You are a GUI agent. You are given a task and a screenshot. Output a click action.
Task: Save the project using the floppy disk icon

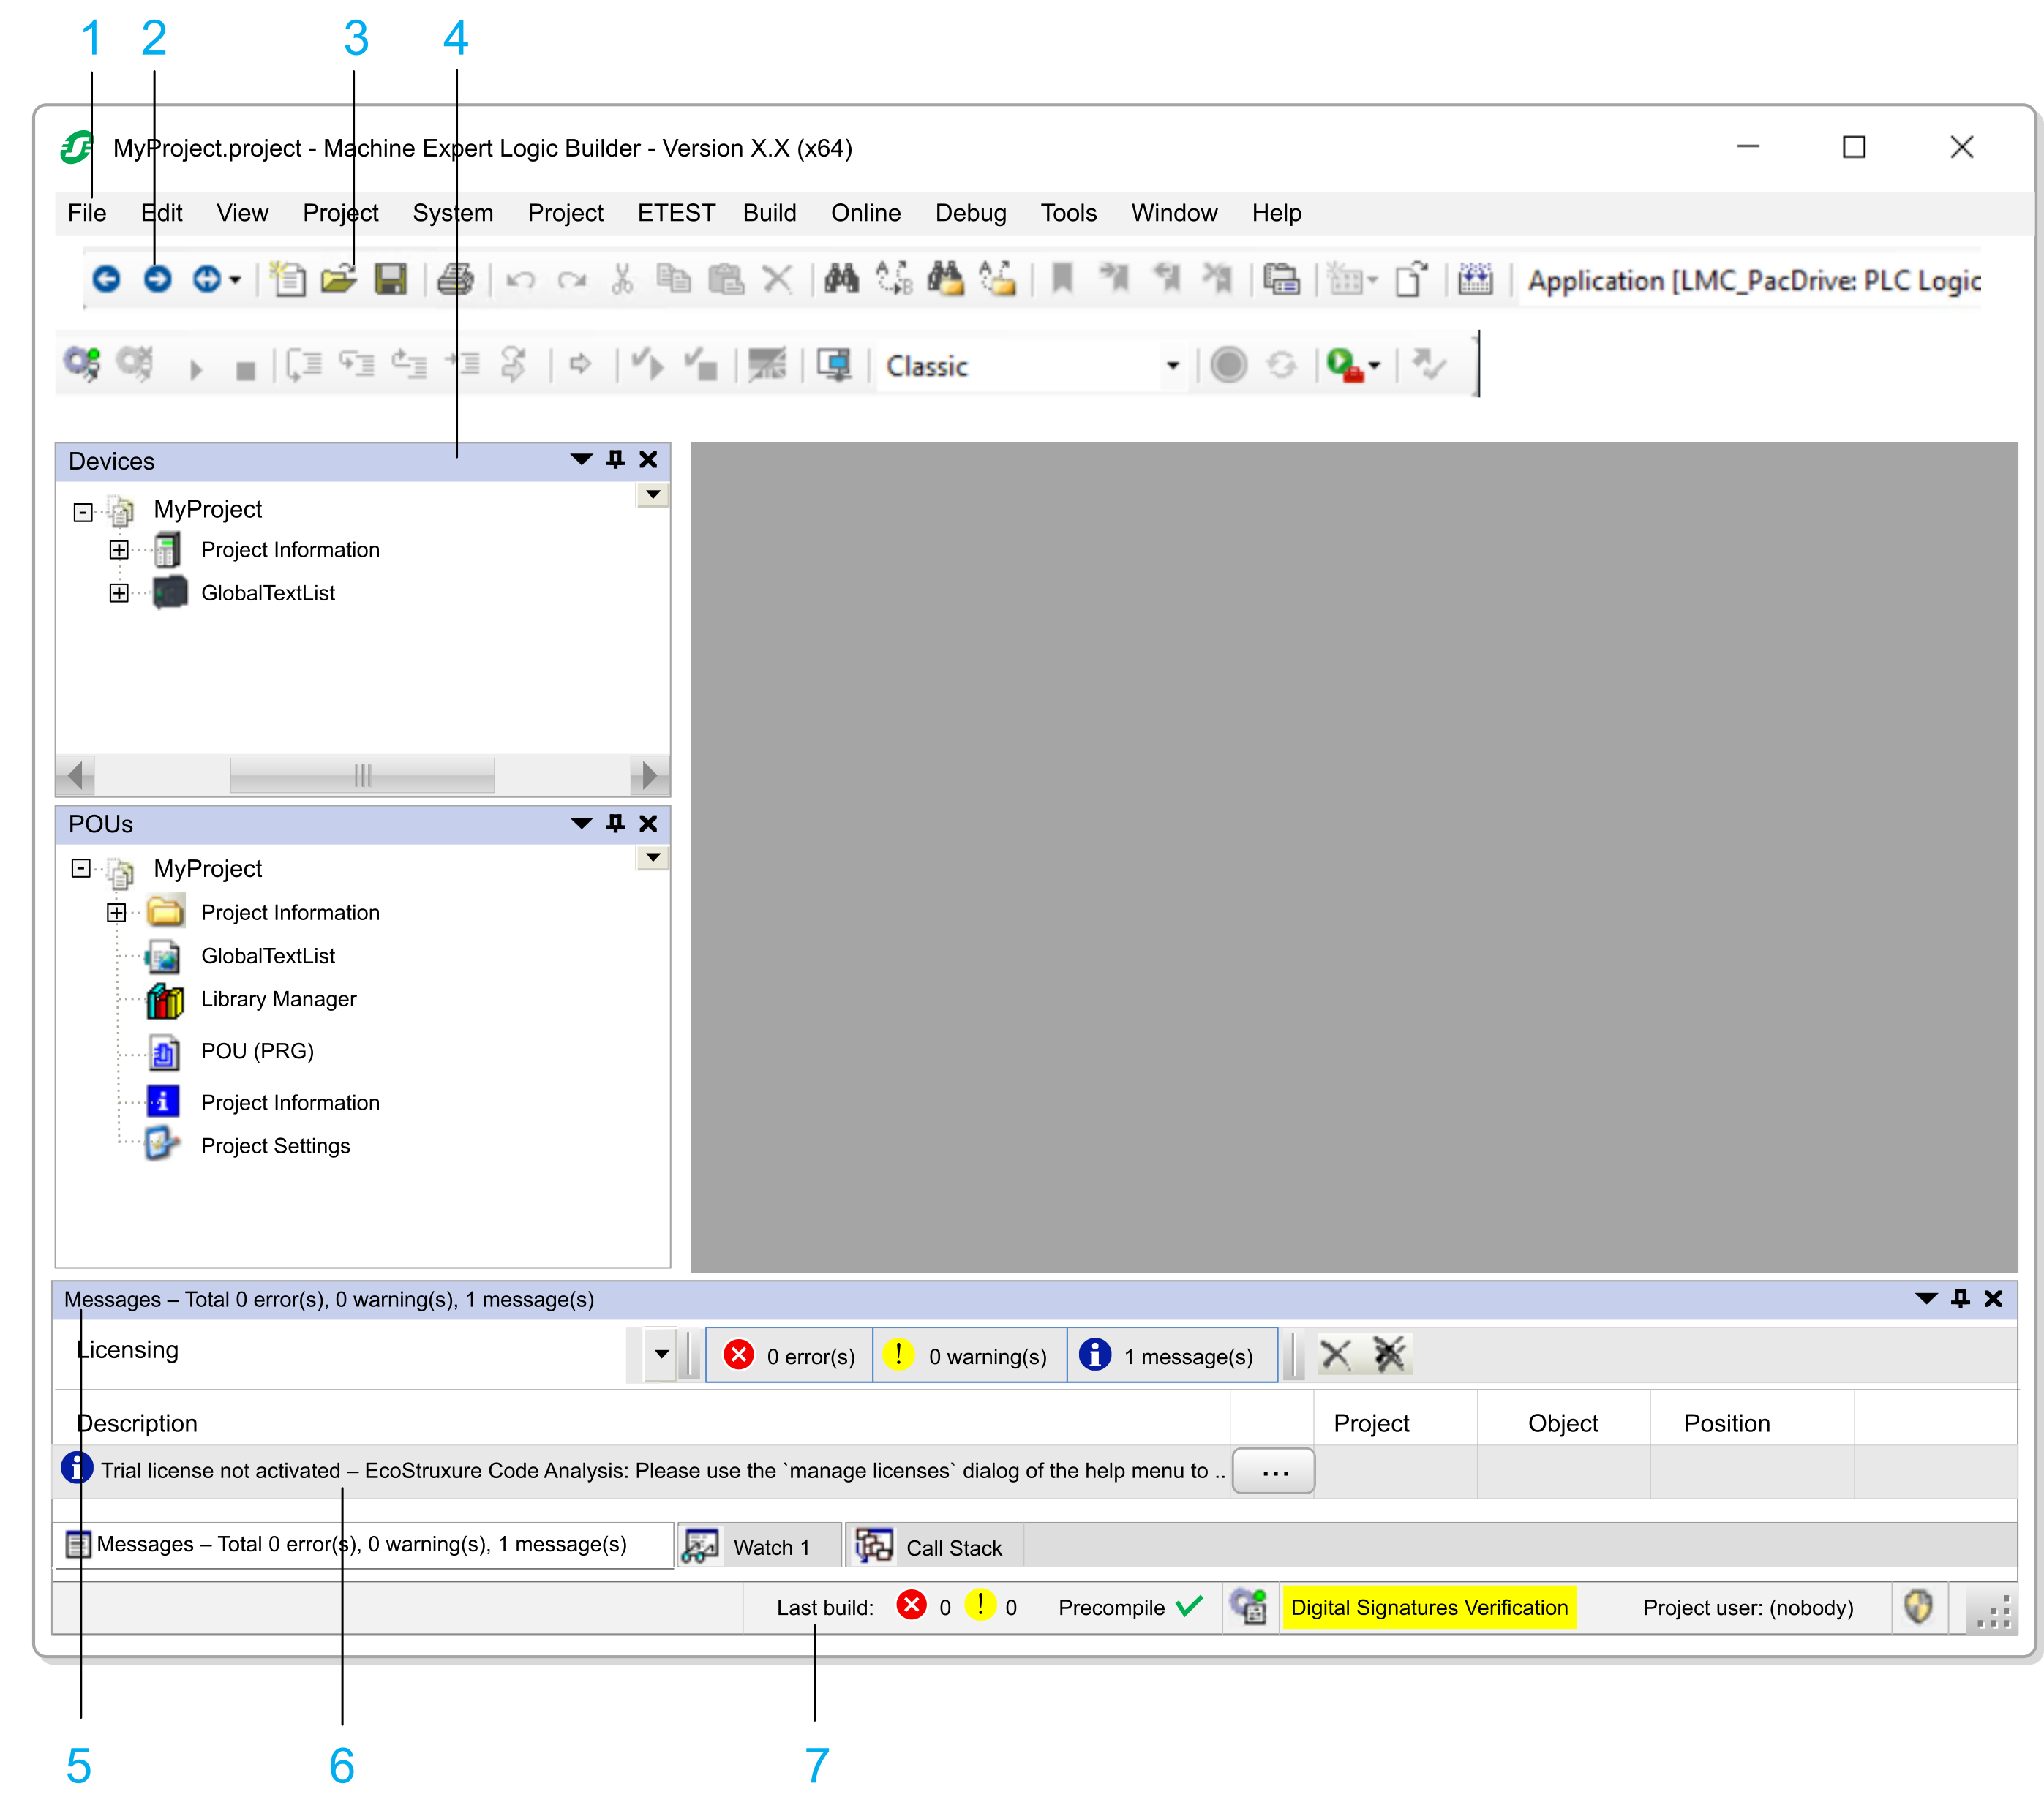(x=392, y=280)
